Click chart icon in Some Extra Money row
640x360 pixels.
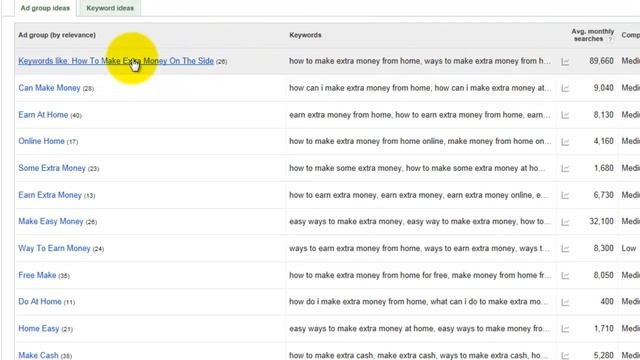565,168
